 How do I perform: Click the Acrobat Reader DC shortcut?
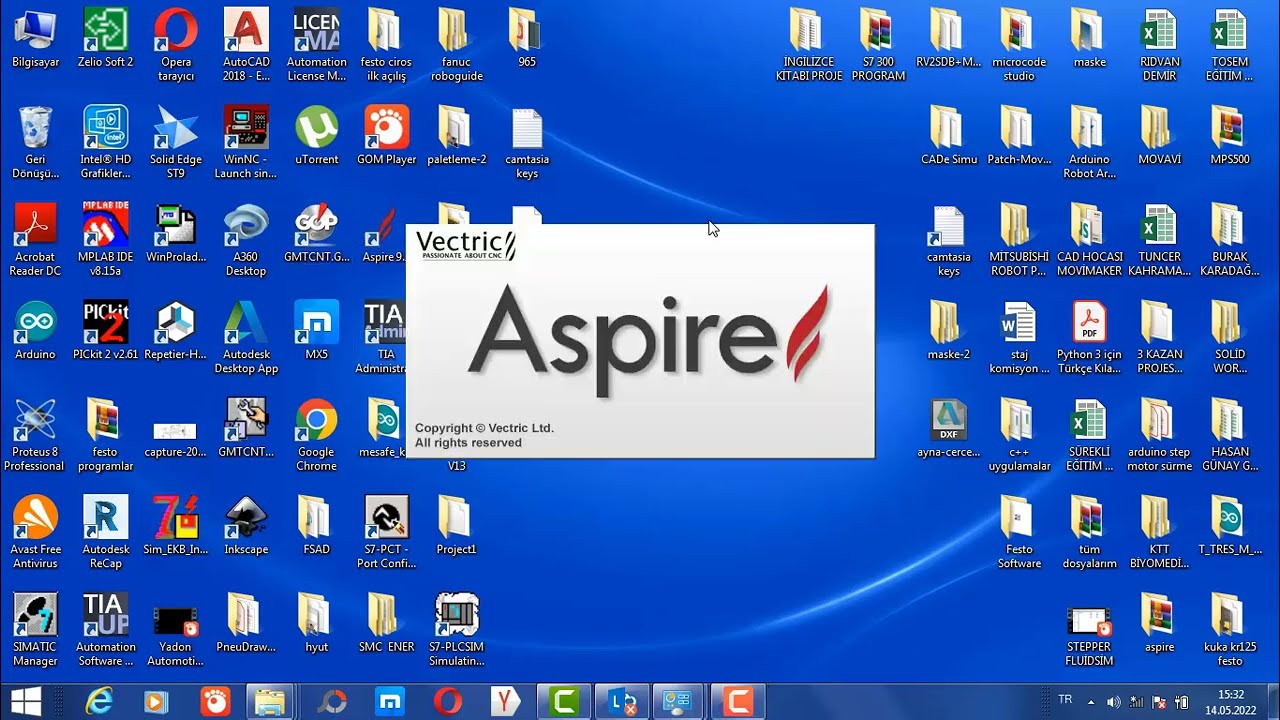click(35, 242)
